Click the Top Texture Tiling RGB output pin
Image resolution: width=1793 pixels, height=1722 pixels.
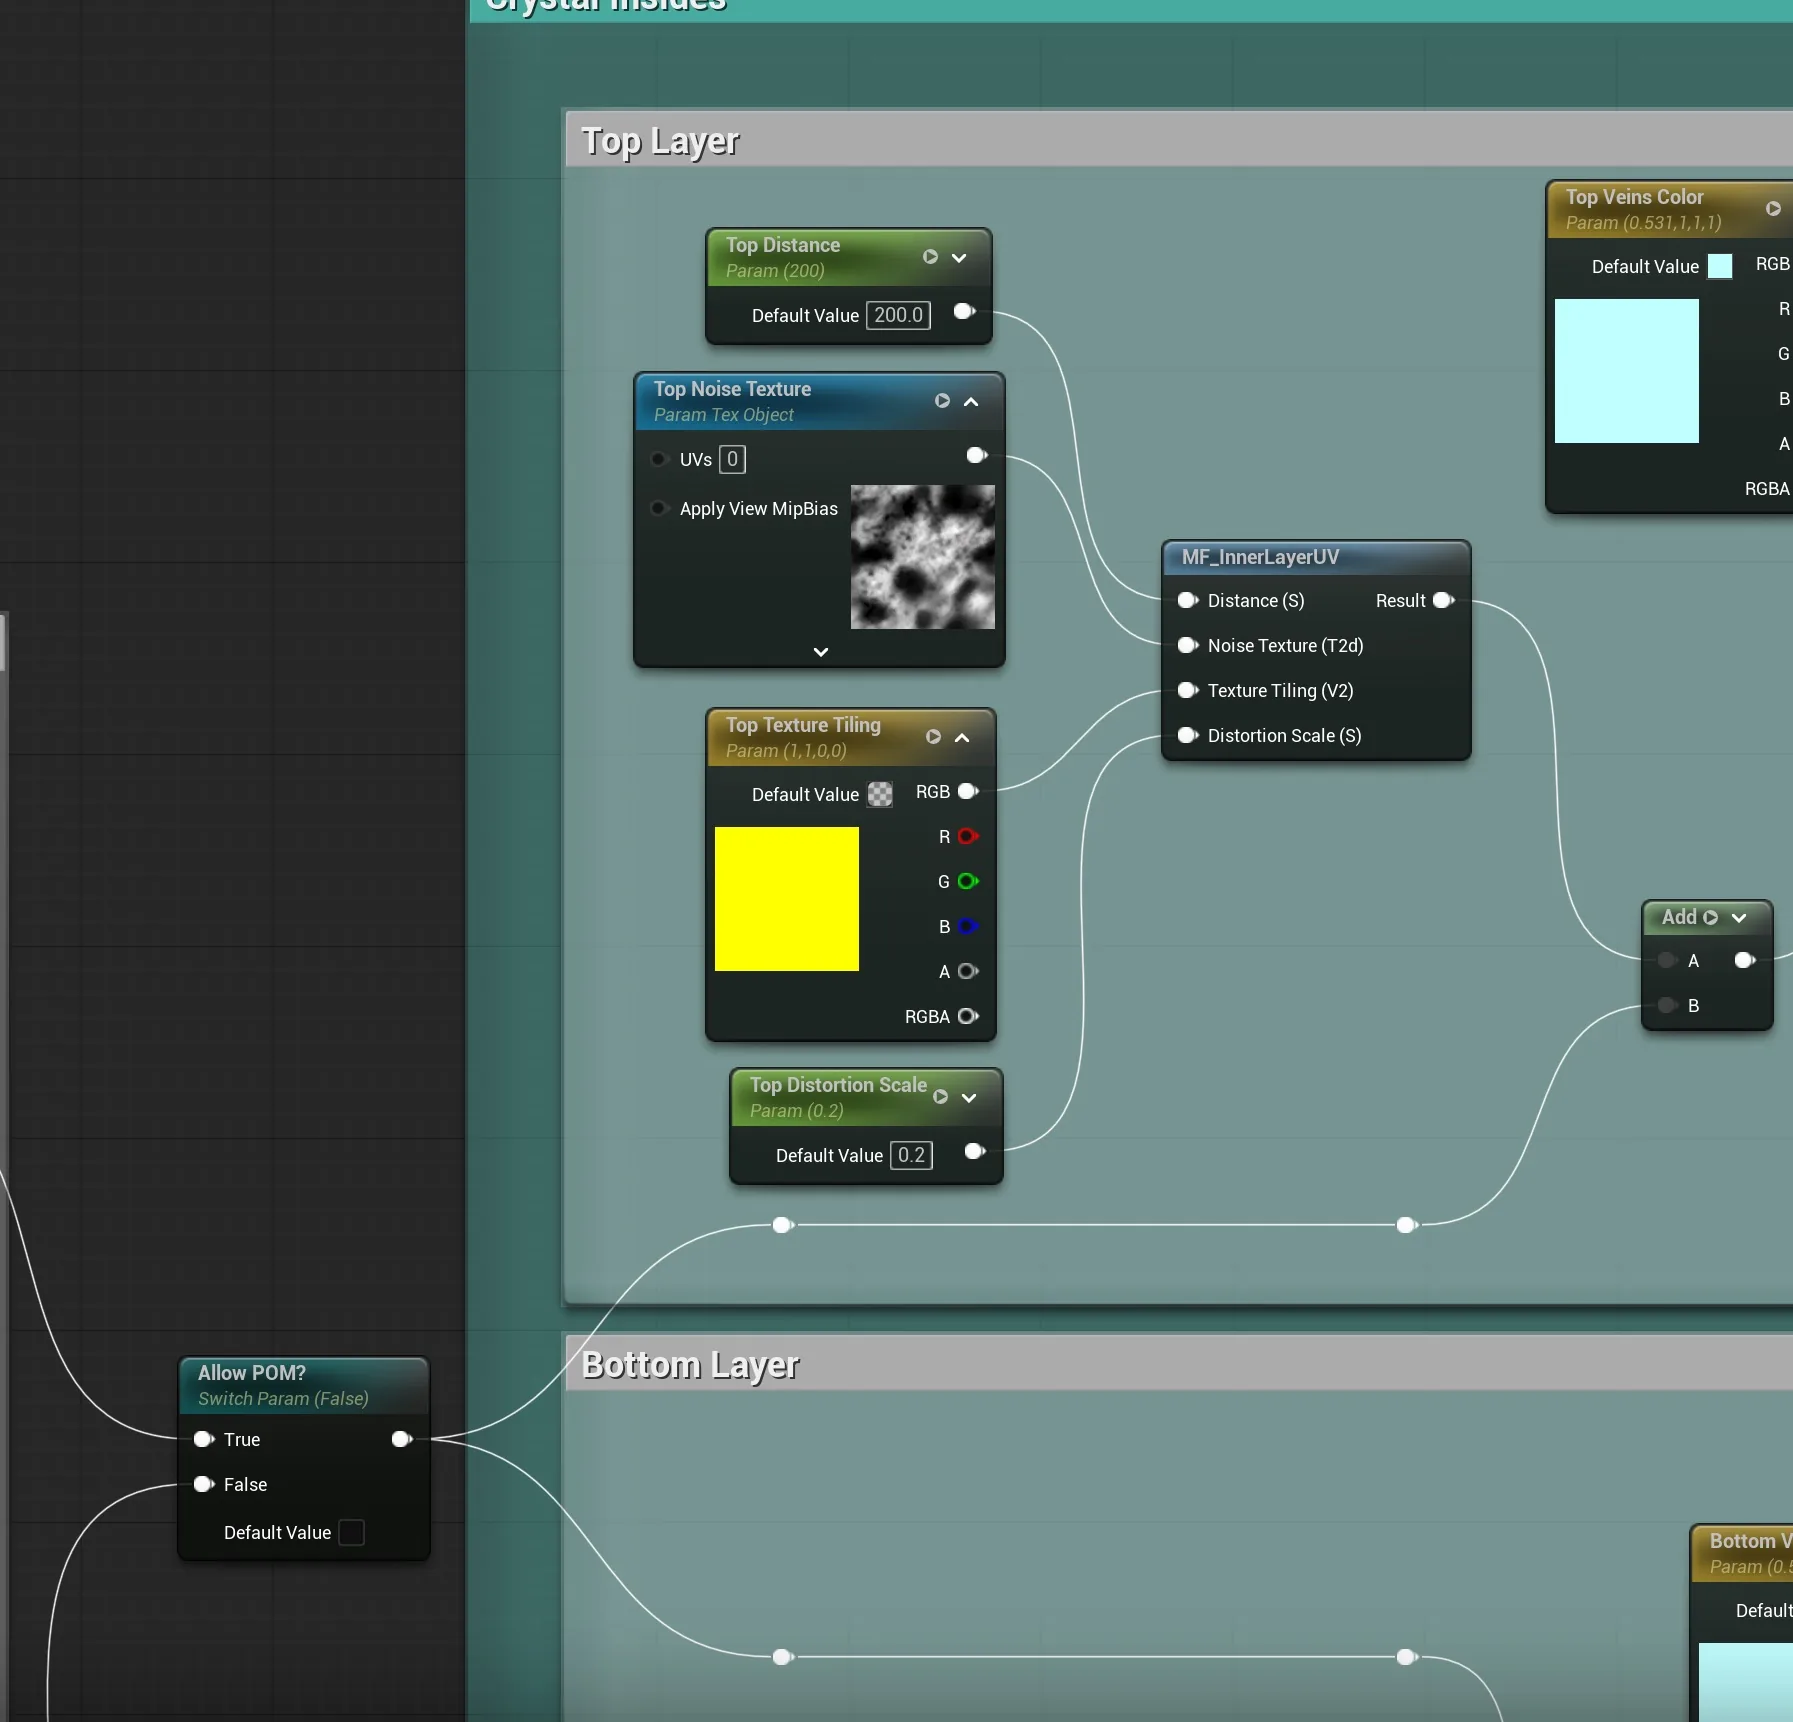968,791
